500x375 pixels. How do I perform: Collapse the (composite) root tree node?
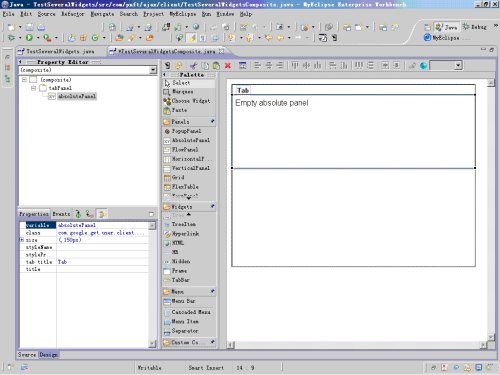click(24, 80)
